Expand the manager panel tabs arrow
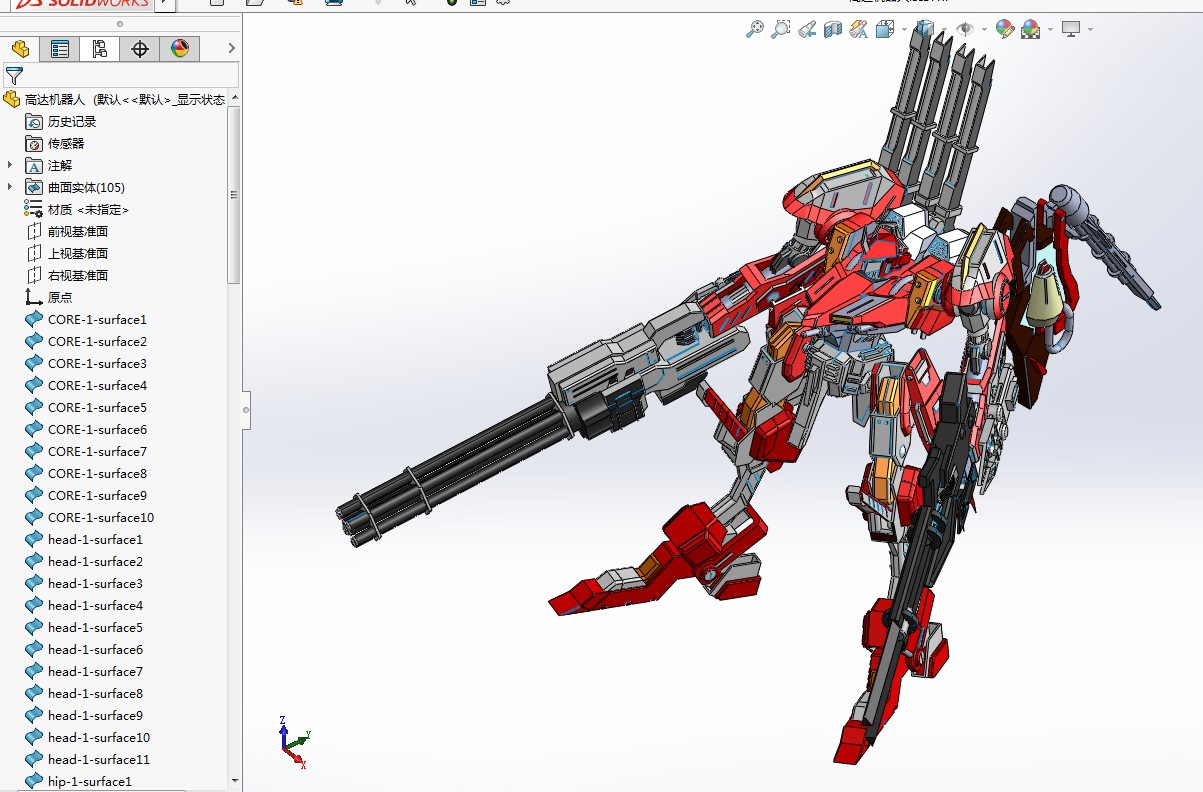1203x792 pixels. (x=232, y=48)
